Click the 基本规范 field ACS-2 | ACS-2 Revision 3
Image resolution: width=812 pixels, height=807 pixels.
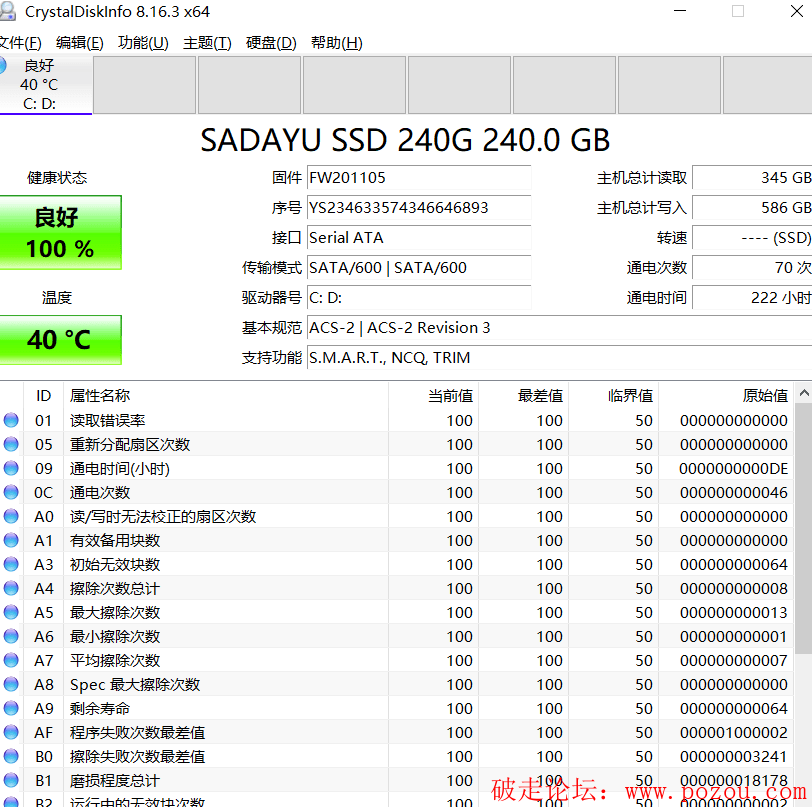point(559,328)
